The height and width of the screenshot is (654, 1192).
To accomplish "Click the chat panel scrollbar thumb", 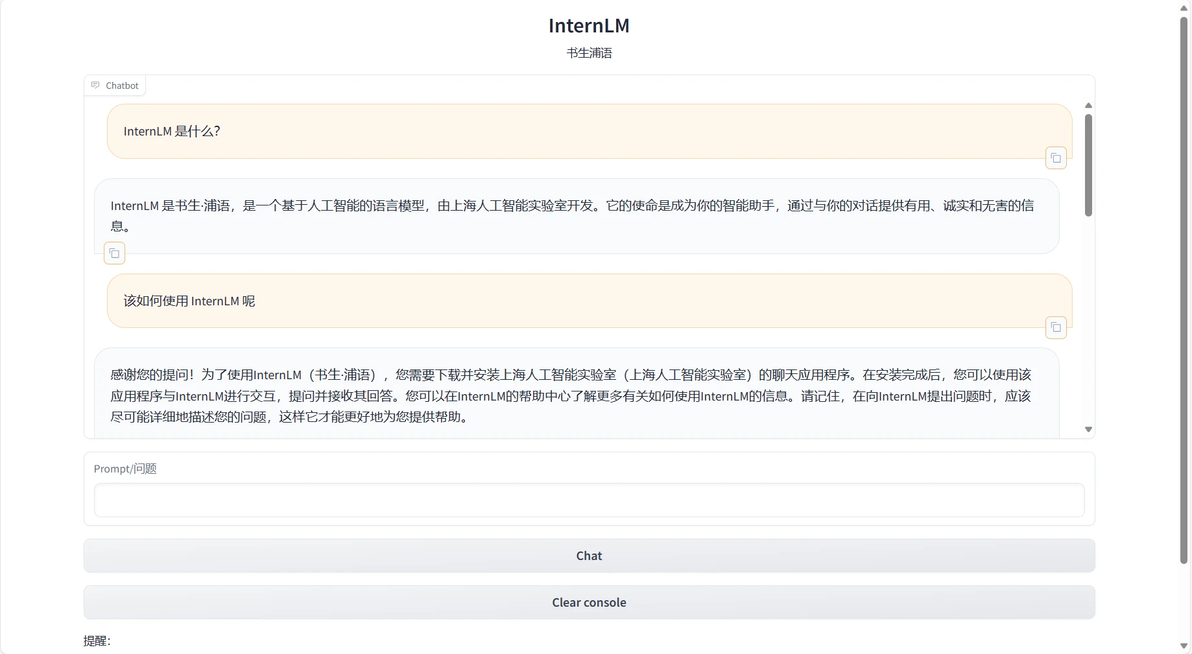I will pyautogui.click(x=1088, y=165).
